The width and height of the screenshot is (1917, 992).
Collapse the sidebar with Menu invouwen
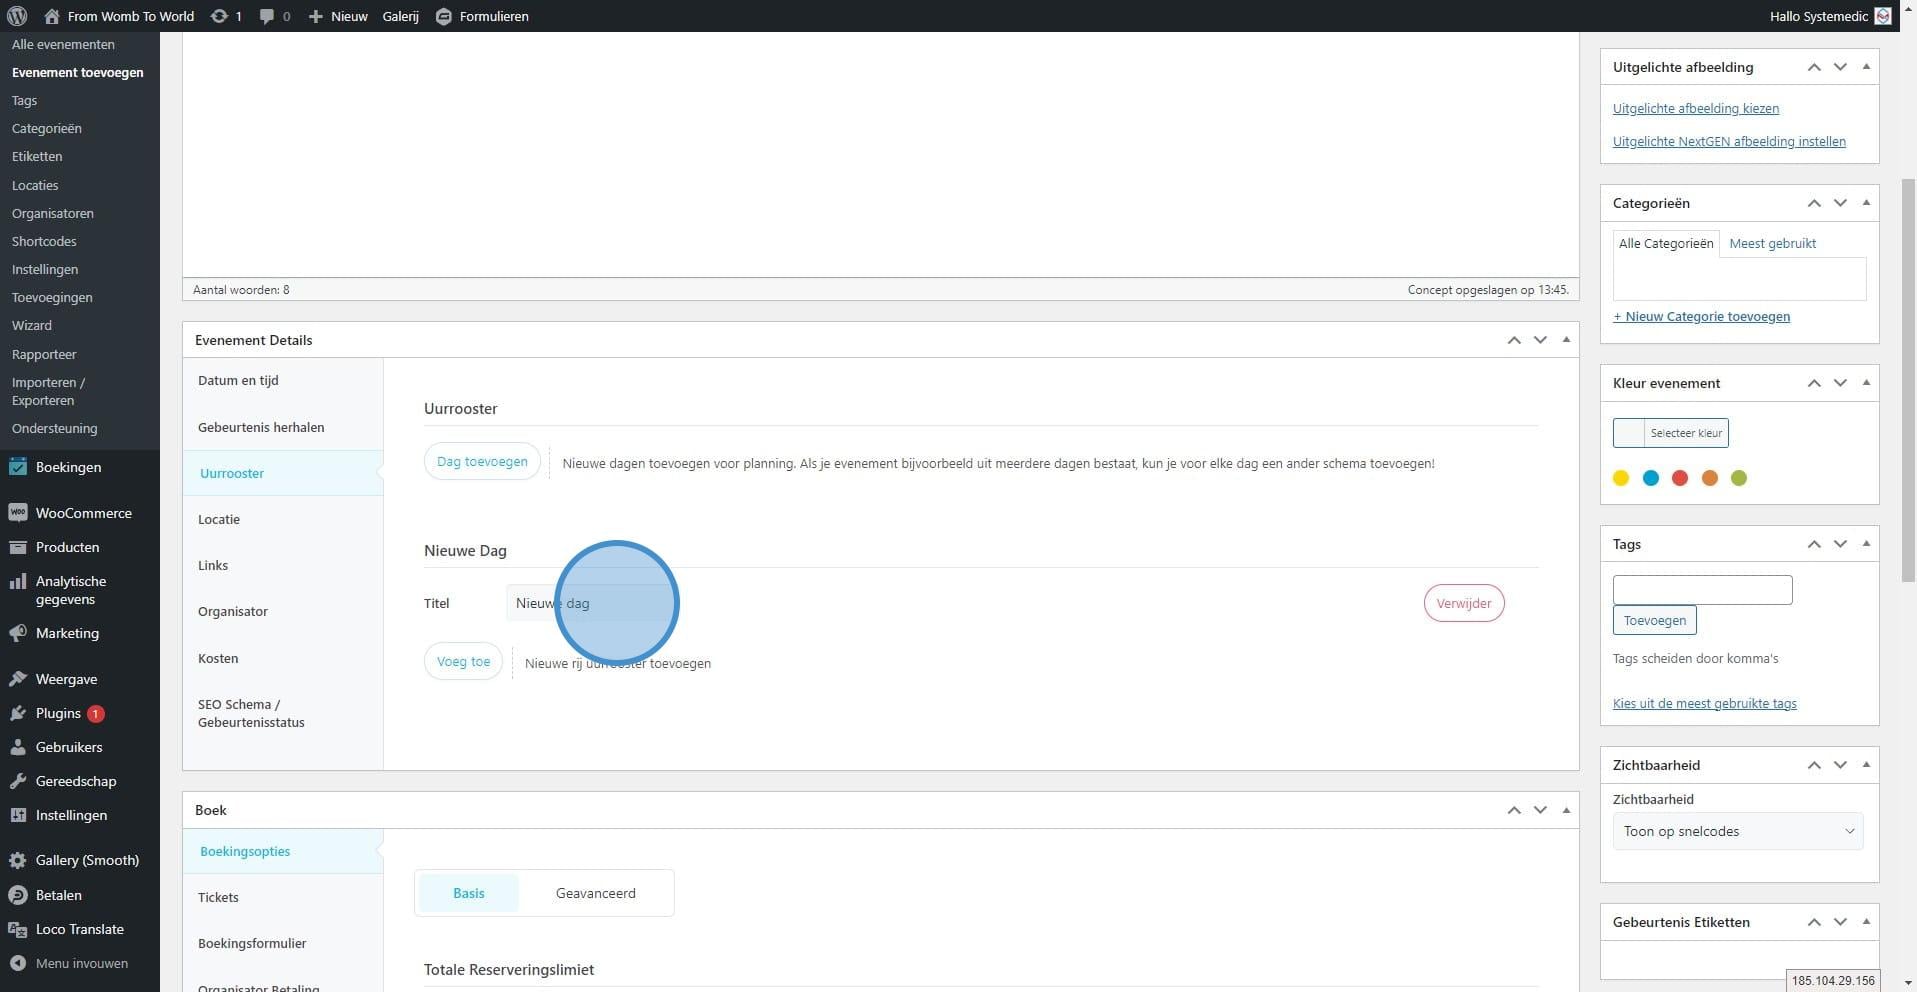tap(81, 963)
